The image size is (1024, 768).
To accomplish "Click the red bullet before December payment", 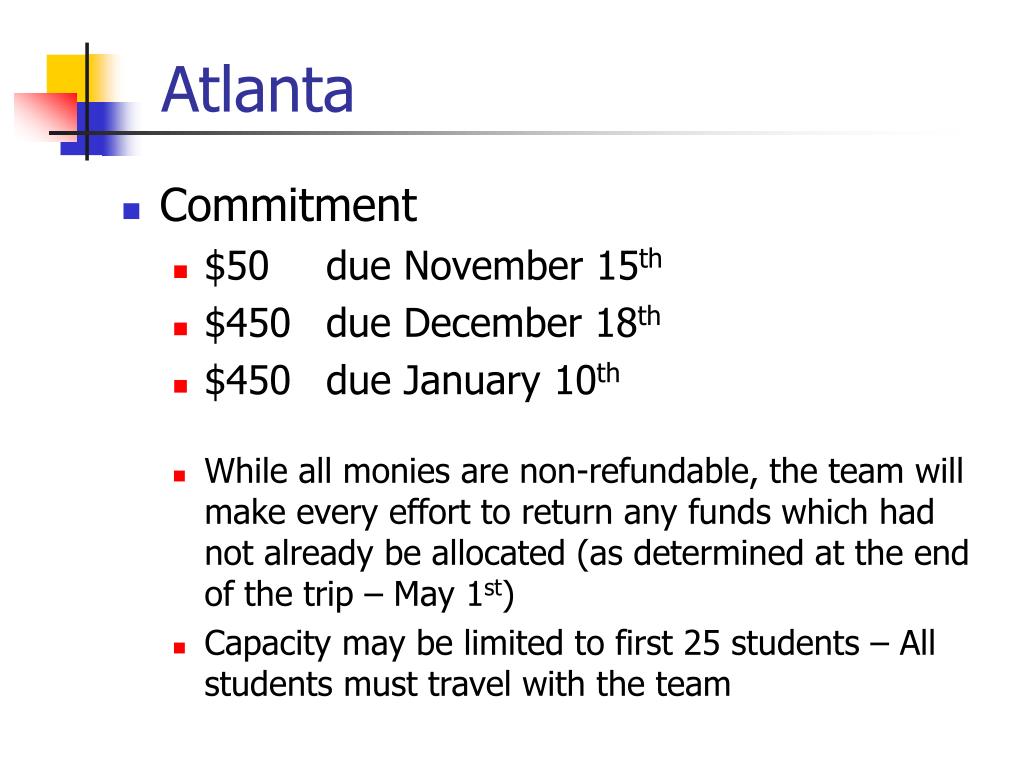I will pos(181,328).
